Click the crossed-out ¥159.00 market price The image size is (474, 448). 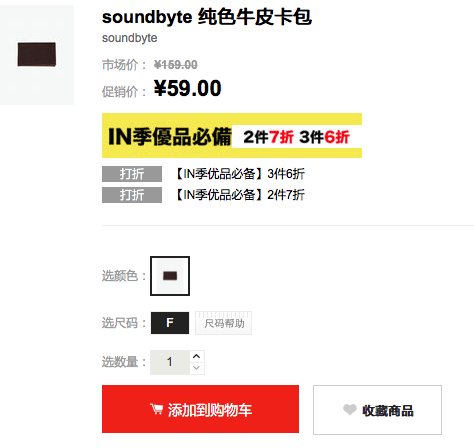[x=176, y=65]
